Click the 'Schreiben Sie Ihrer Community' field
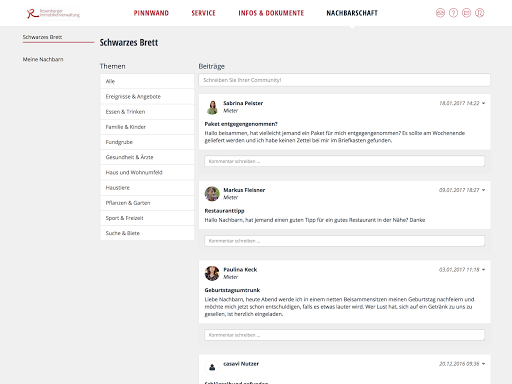Image resolution: width=512 pixels, height=384 pixels. pyautogui.click(x=344, y=80)
